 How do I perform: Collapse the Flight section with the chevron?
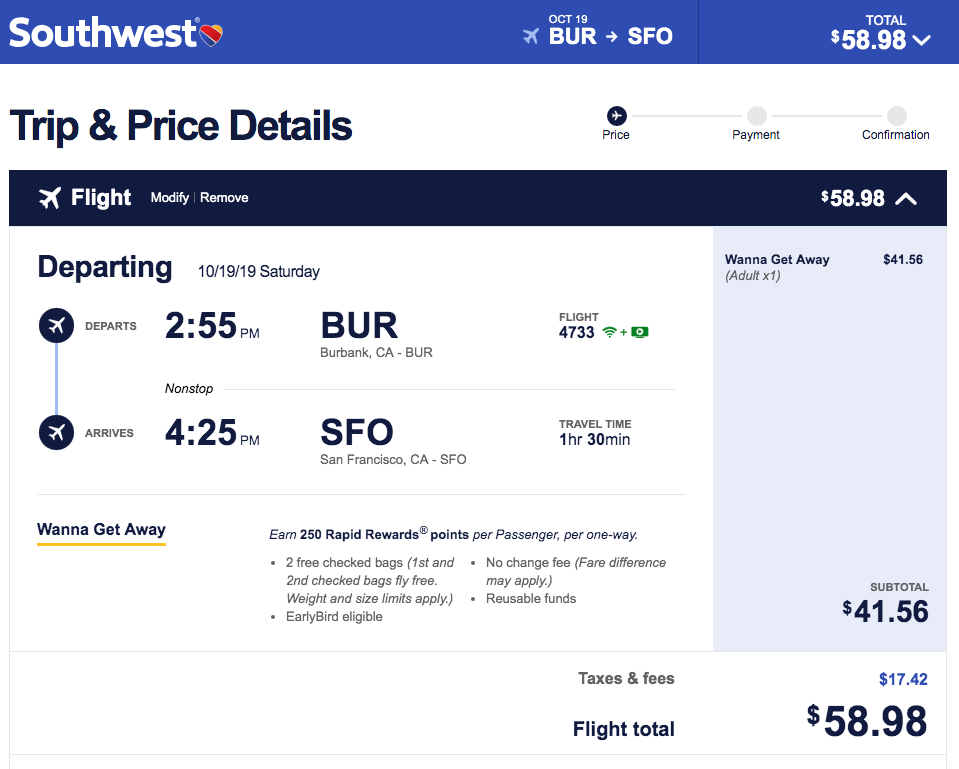tap(906, 198)
